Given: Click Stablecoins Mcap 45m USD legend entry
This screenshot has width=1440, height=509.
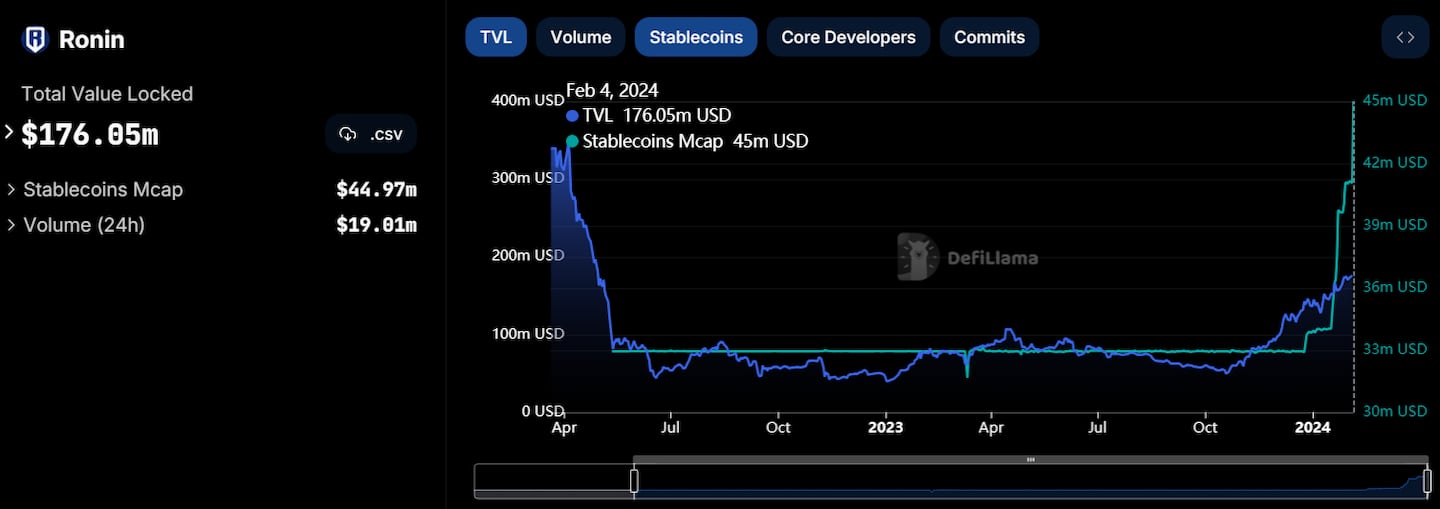Looking at the screenshot, I should click(x=687, y=142).
